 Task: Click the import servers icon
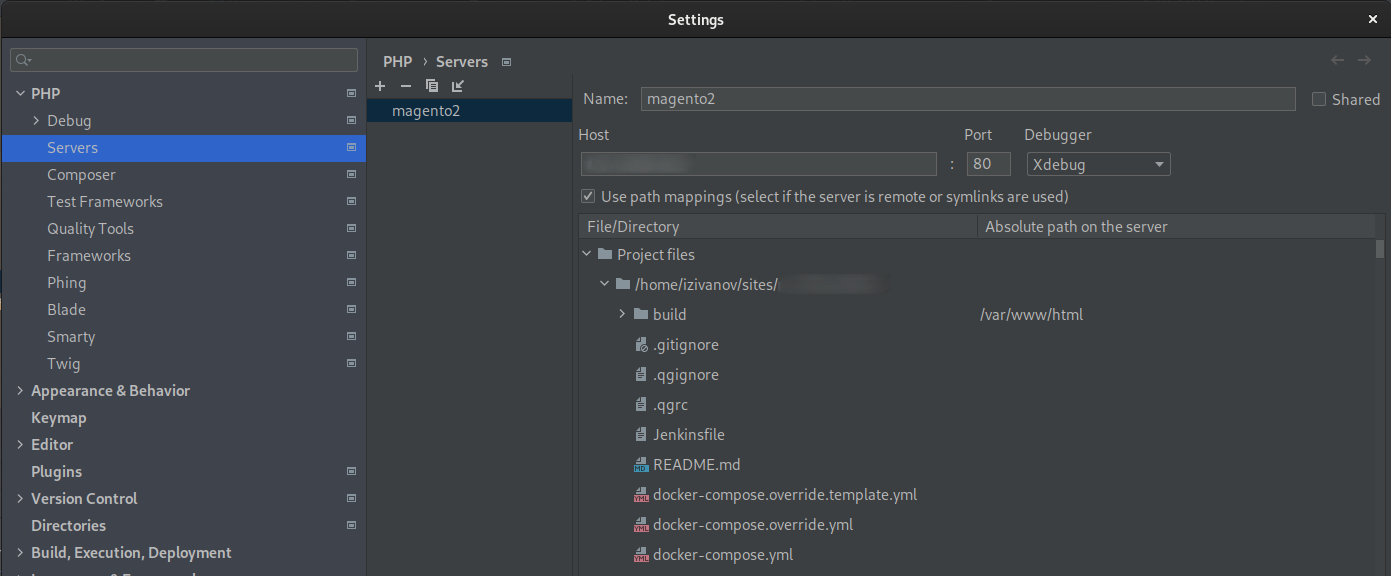coord(458,86)
